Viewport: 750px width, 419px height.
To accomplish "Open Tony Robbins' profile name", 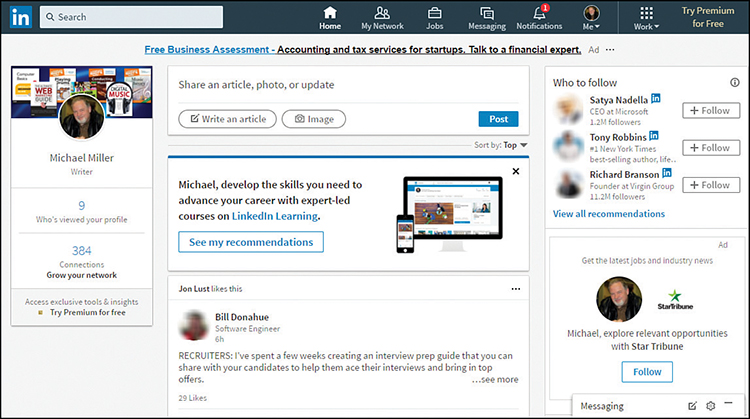I will click(x=618, y=137).
